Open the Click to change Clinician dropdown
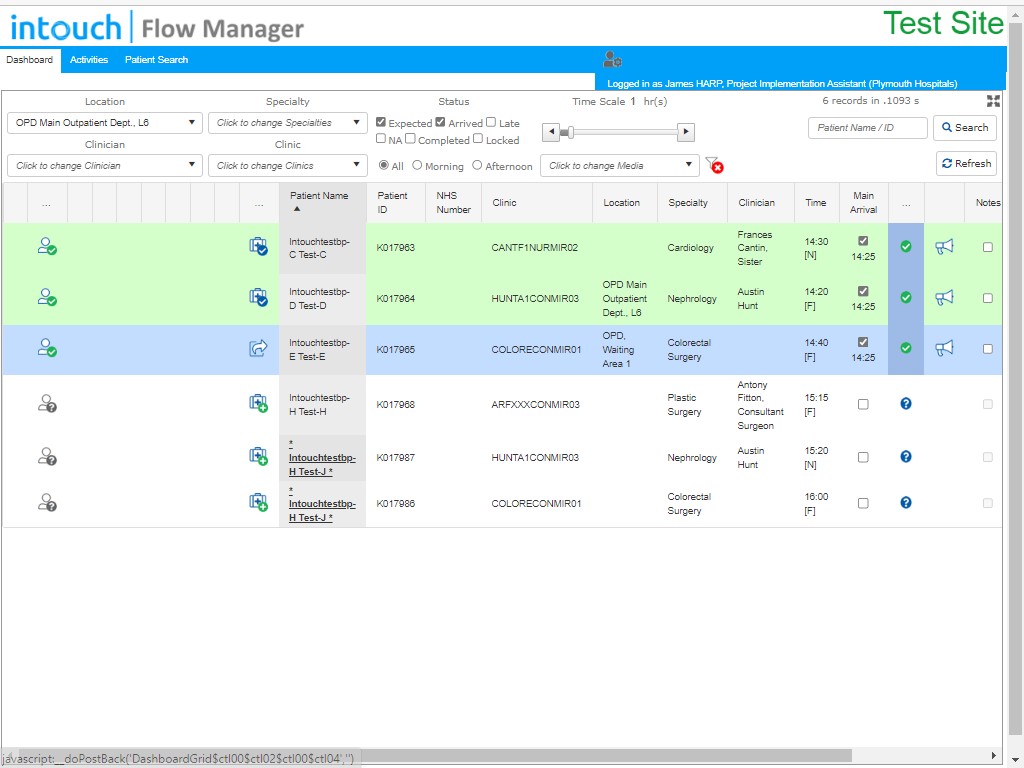This screenshot has width=1024, height=768. pyautogui.click(x=105, y=165)
